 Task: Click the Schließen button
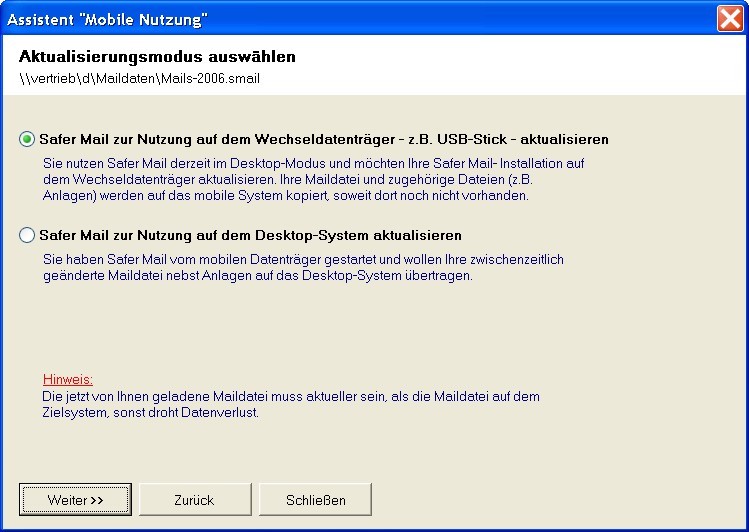pyautogui.click(x=315, y=500)
